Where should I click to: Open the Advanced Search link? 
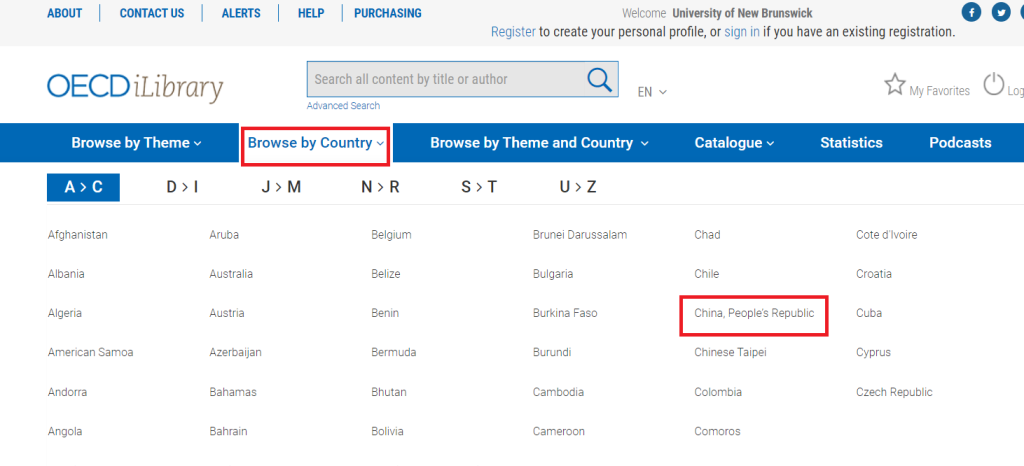(x=343, y=106)
